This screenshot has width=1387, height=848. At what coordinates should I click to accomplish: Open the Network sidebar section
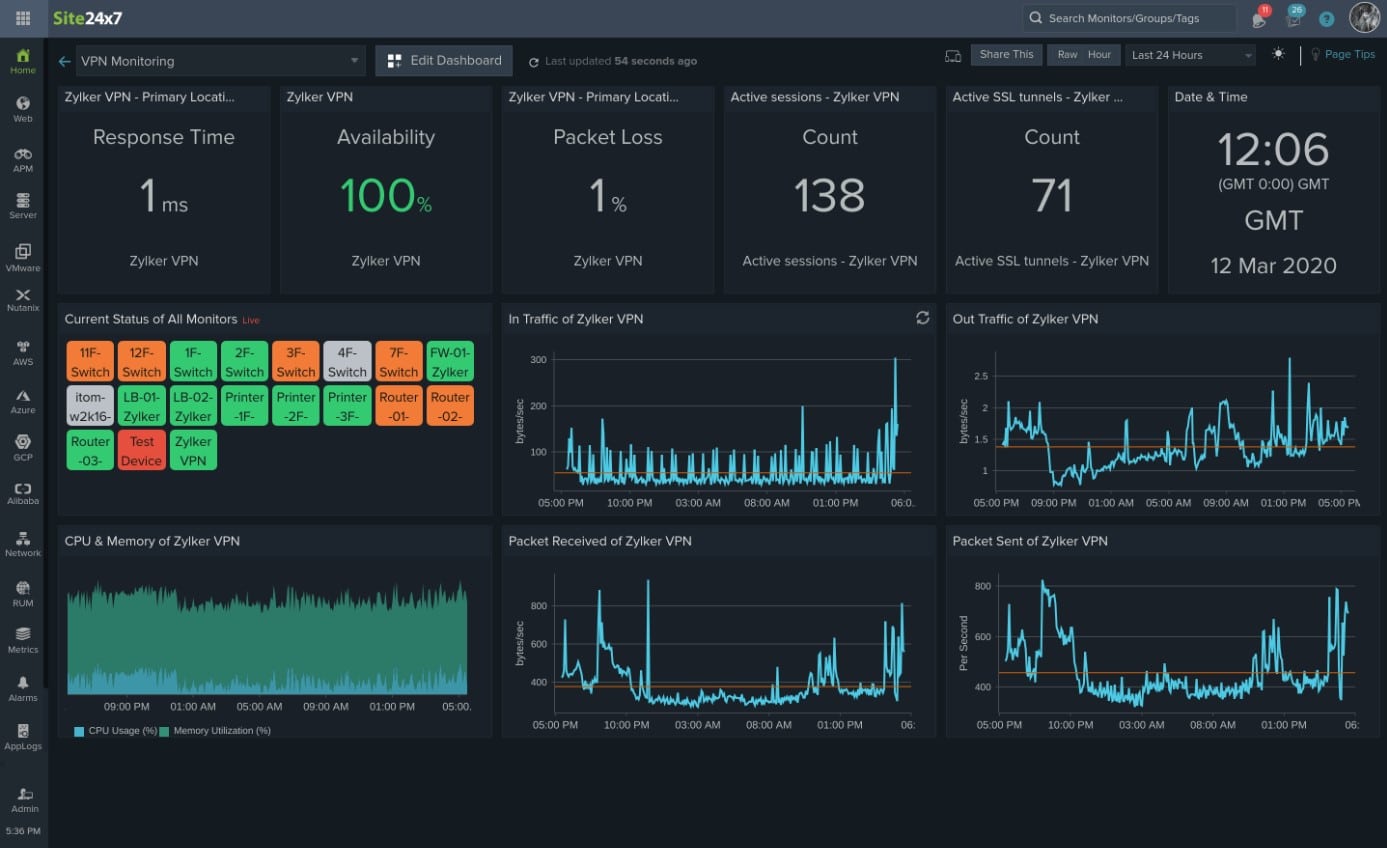[x=23, y=544]
